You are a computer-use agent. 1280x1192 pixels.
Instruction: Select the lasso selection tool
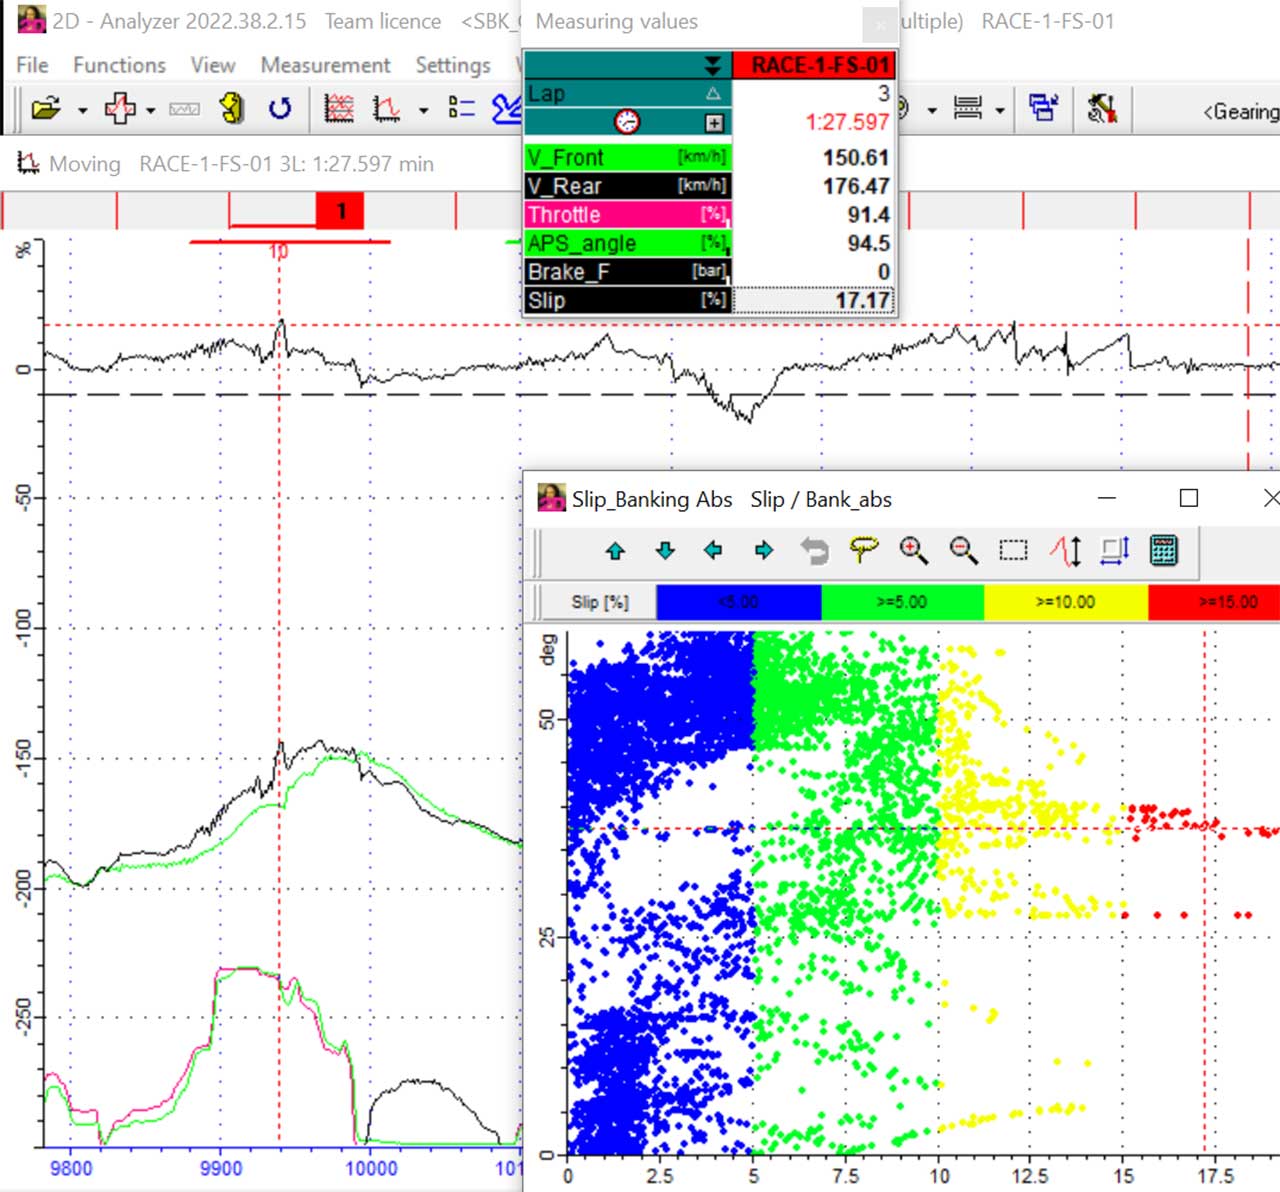point(863,550)
